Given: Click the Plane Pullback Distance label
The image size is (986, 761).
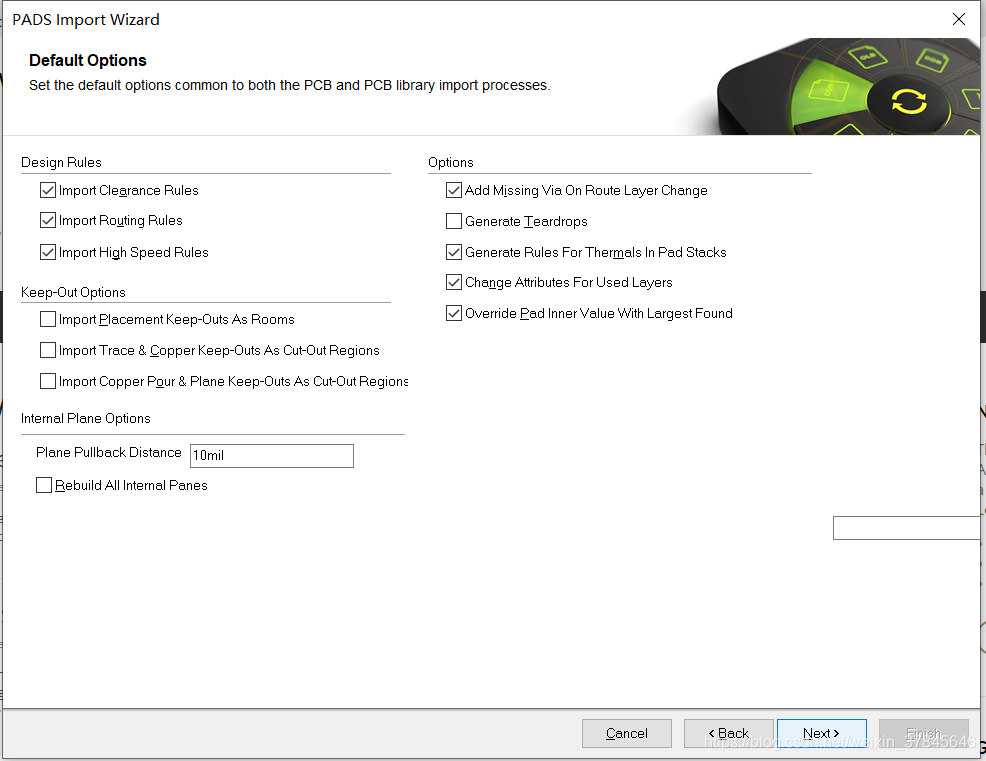Looking at the screenshot, I should 109,452.
